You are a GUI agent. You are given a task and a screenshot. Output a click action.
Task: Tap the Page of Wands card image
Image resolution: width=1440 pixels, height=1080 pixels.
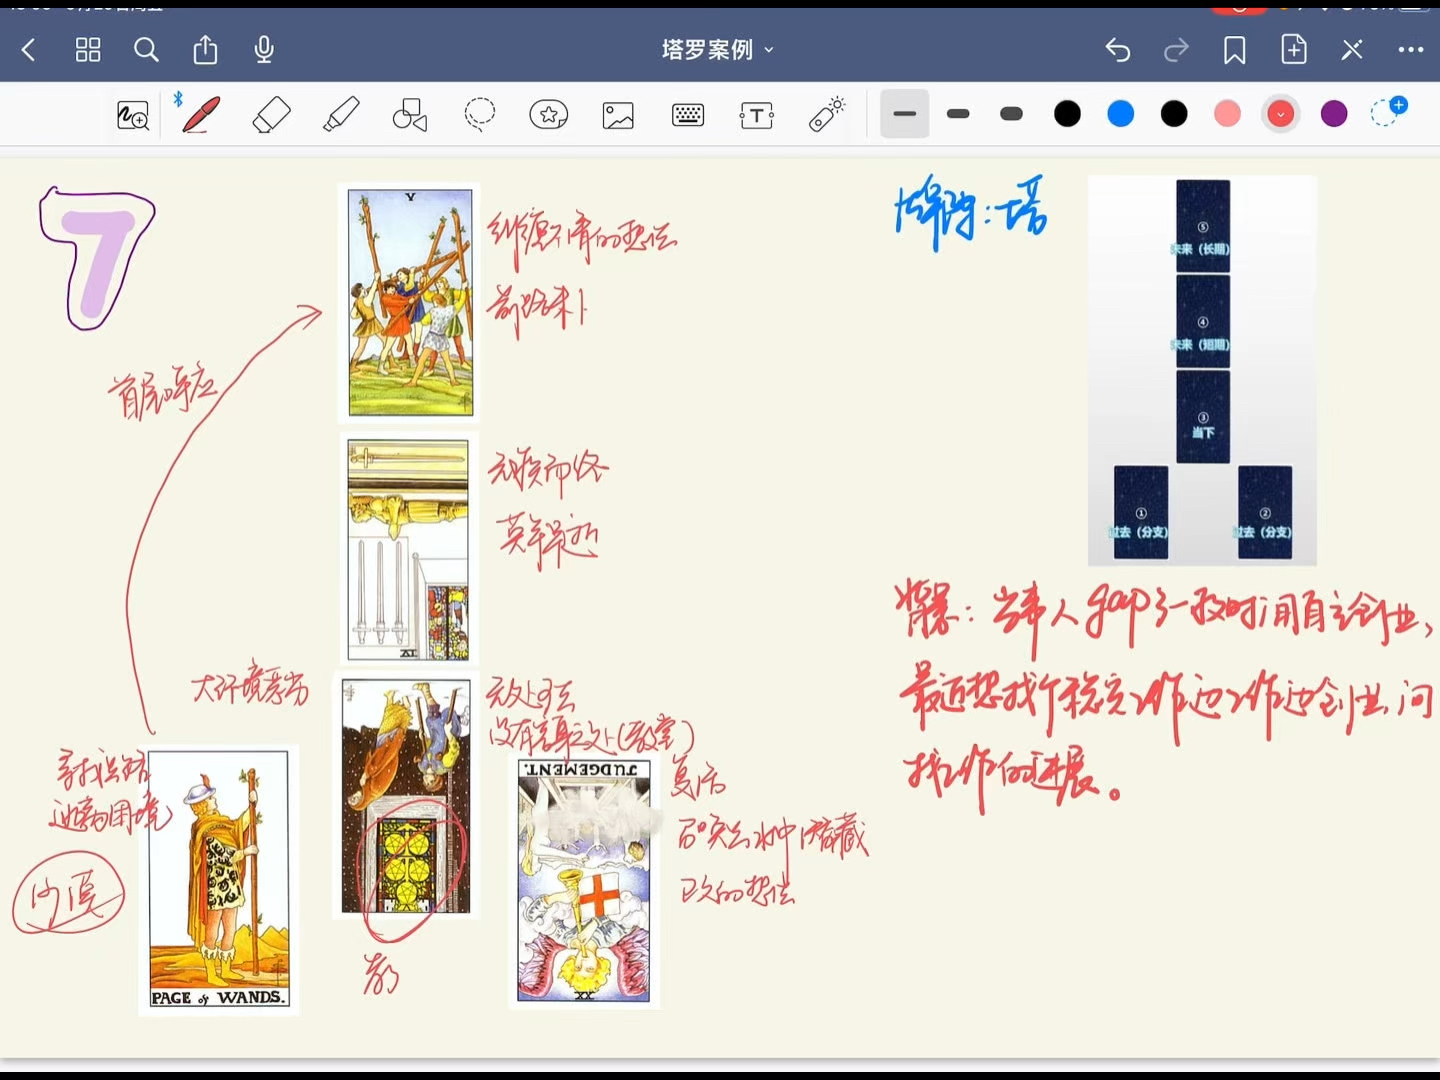[x=219, y=880]
